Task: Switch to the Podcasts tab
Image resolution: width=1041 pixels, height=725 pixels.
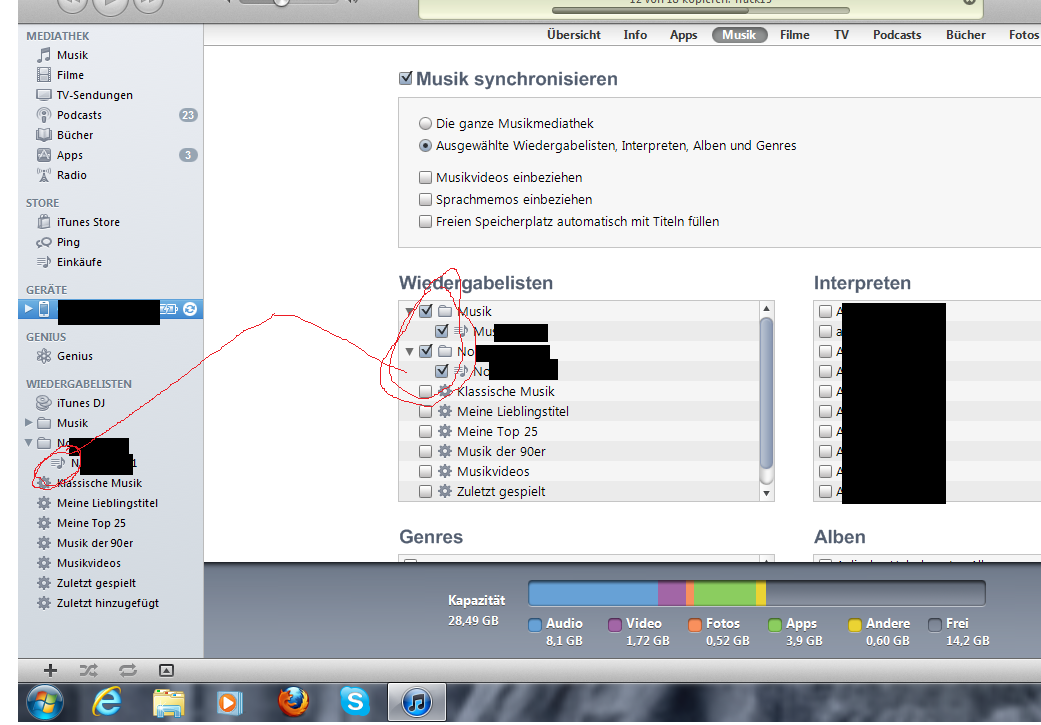Action: click(x=896, y=35)
